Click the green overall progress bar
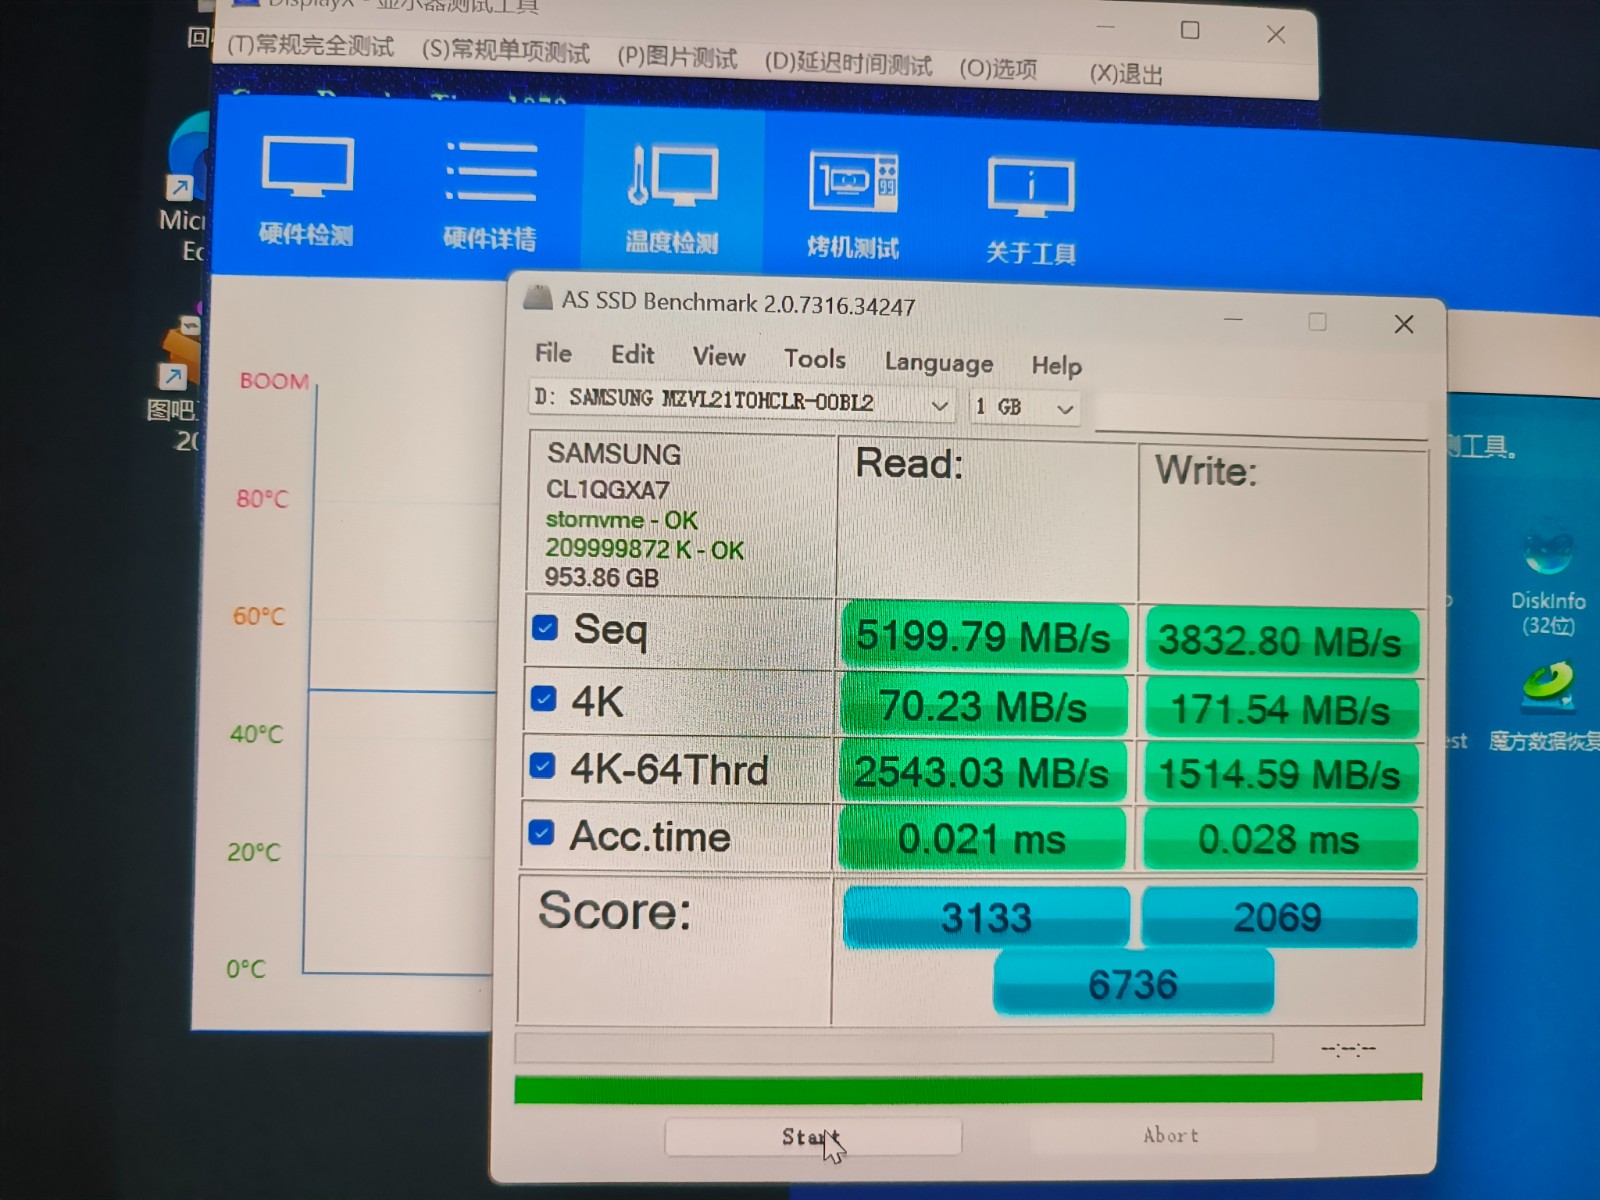1600x1200 pixels. [968, 1088]
